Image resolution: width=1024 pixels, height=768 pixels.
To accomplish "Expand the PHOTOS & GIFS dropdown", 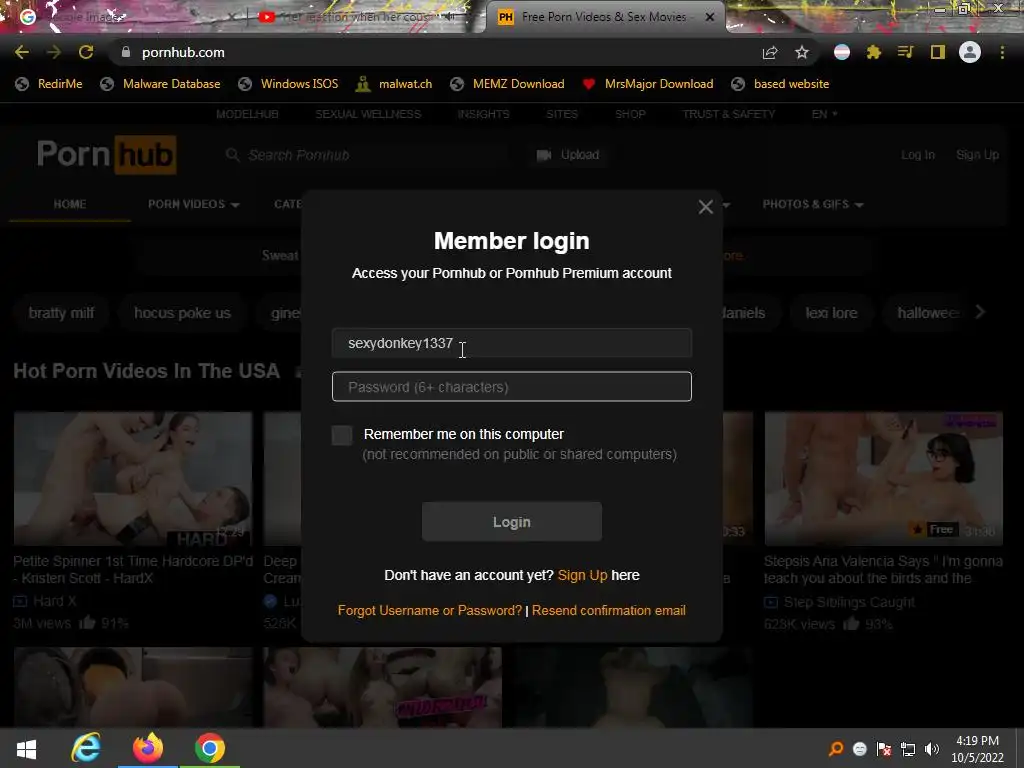I will click(x=813, y=204).
